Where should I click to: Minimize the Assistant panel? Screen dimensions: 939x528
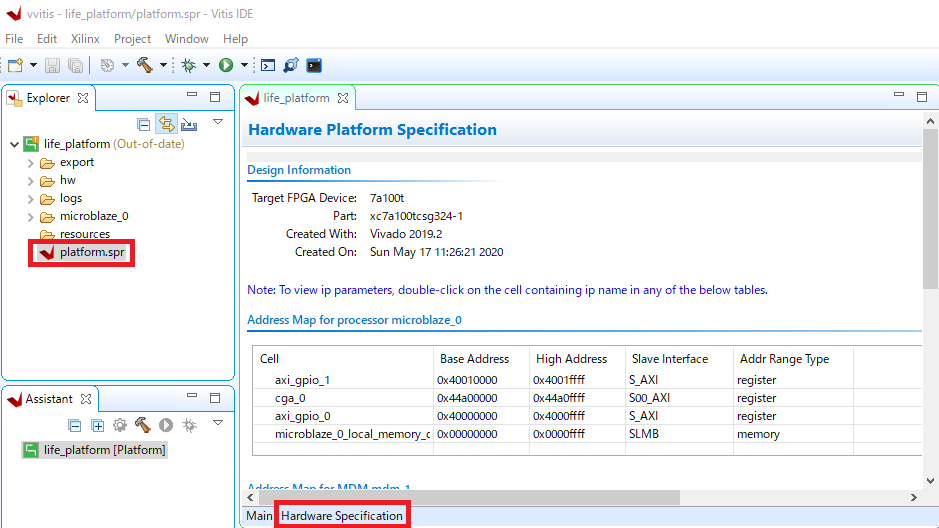pos(192,396)
